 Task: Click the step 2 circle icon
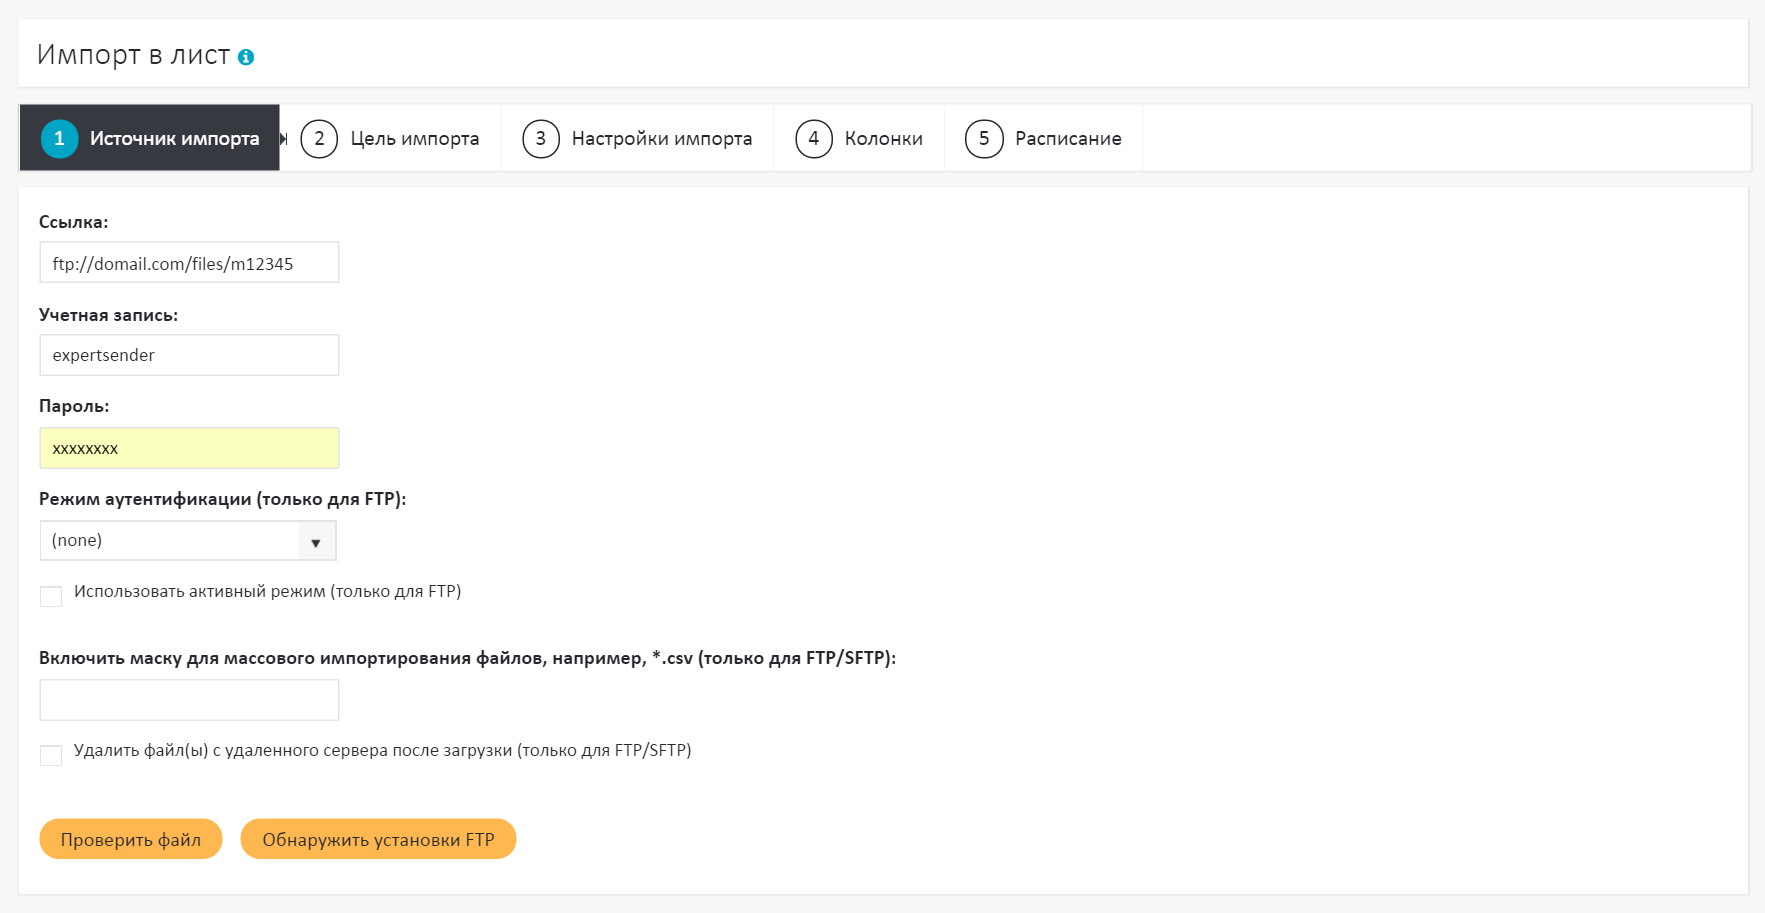coord(319,139)
